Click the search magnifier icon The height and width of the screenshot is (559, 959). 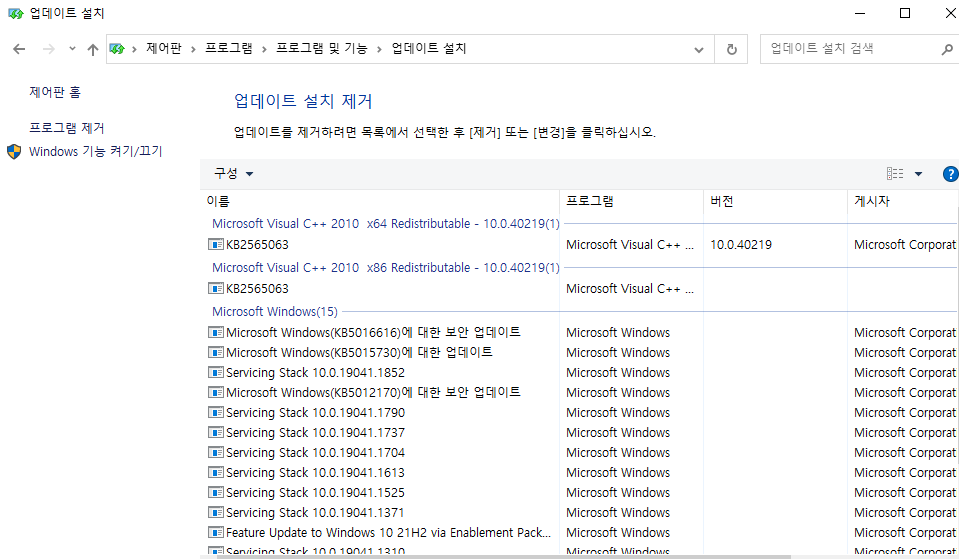pyautogui.click(x=947, y=50)
